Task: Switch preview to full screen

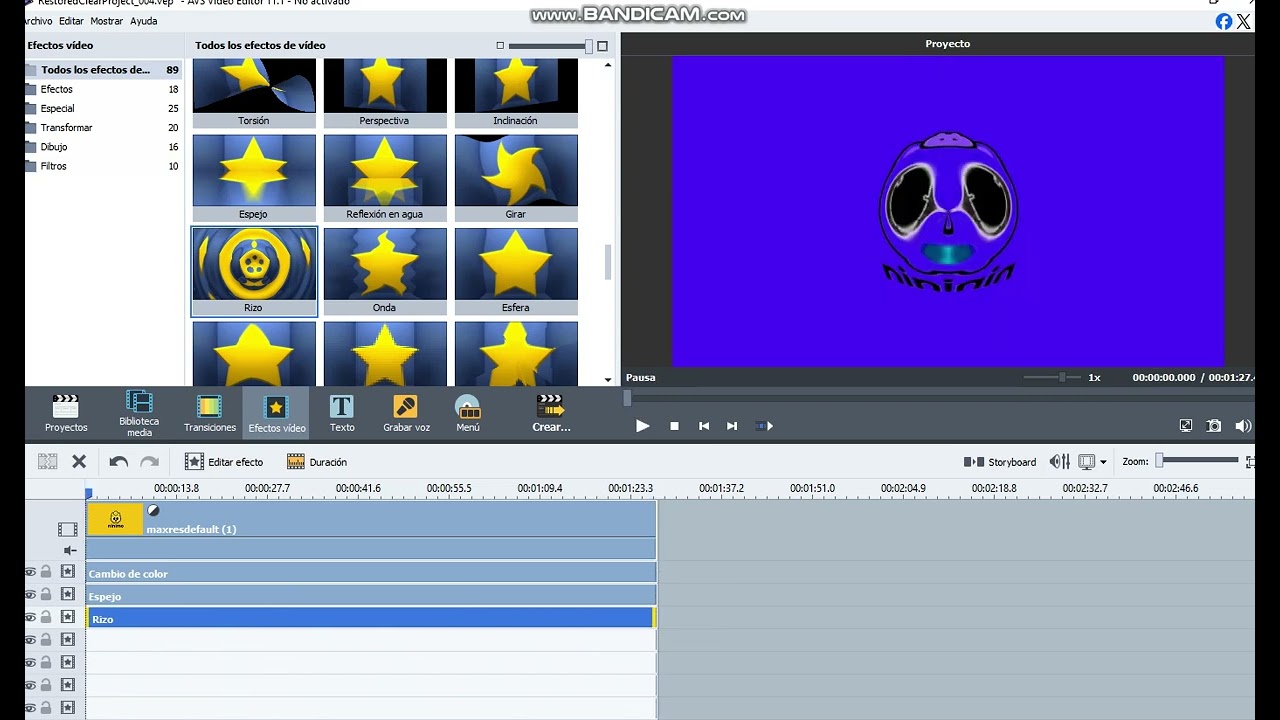Action: tap(1186, 425)
